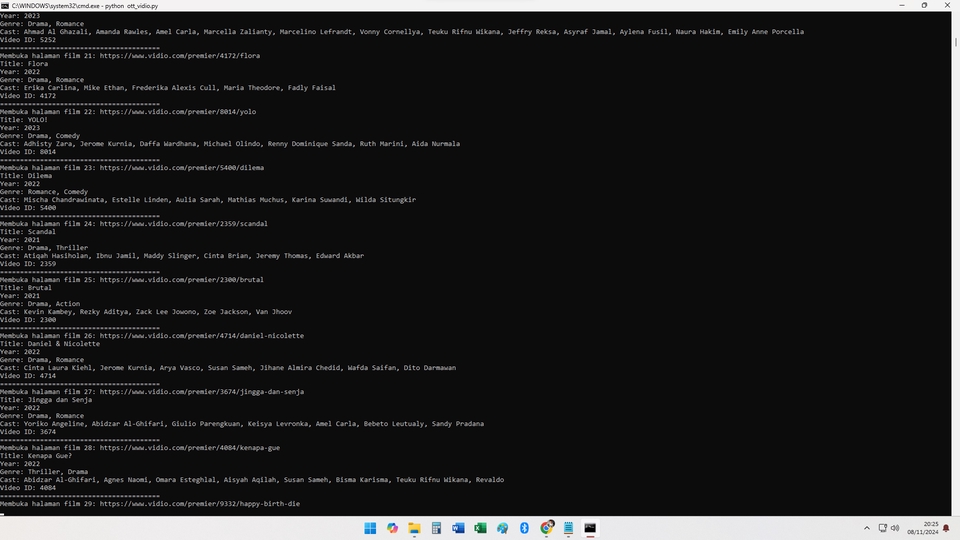Open File Explorer from the taskbar

coord(414,528)
